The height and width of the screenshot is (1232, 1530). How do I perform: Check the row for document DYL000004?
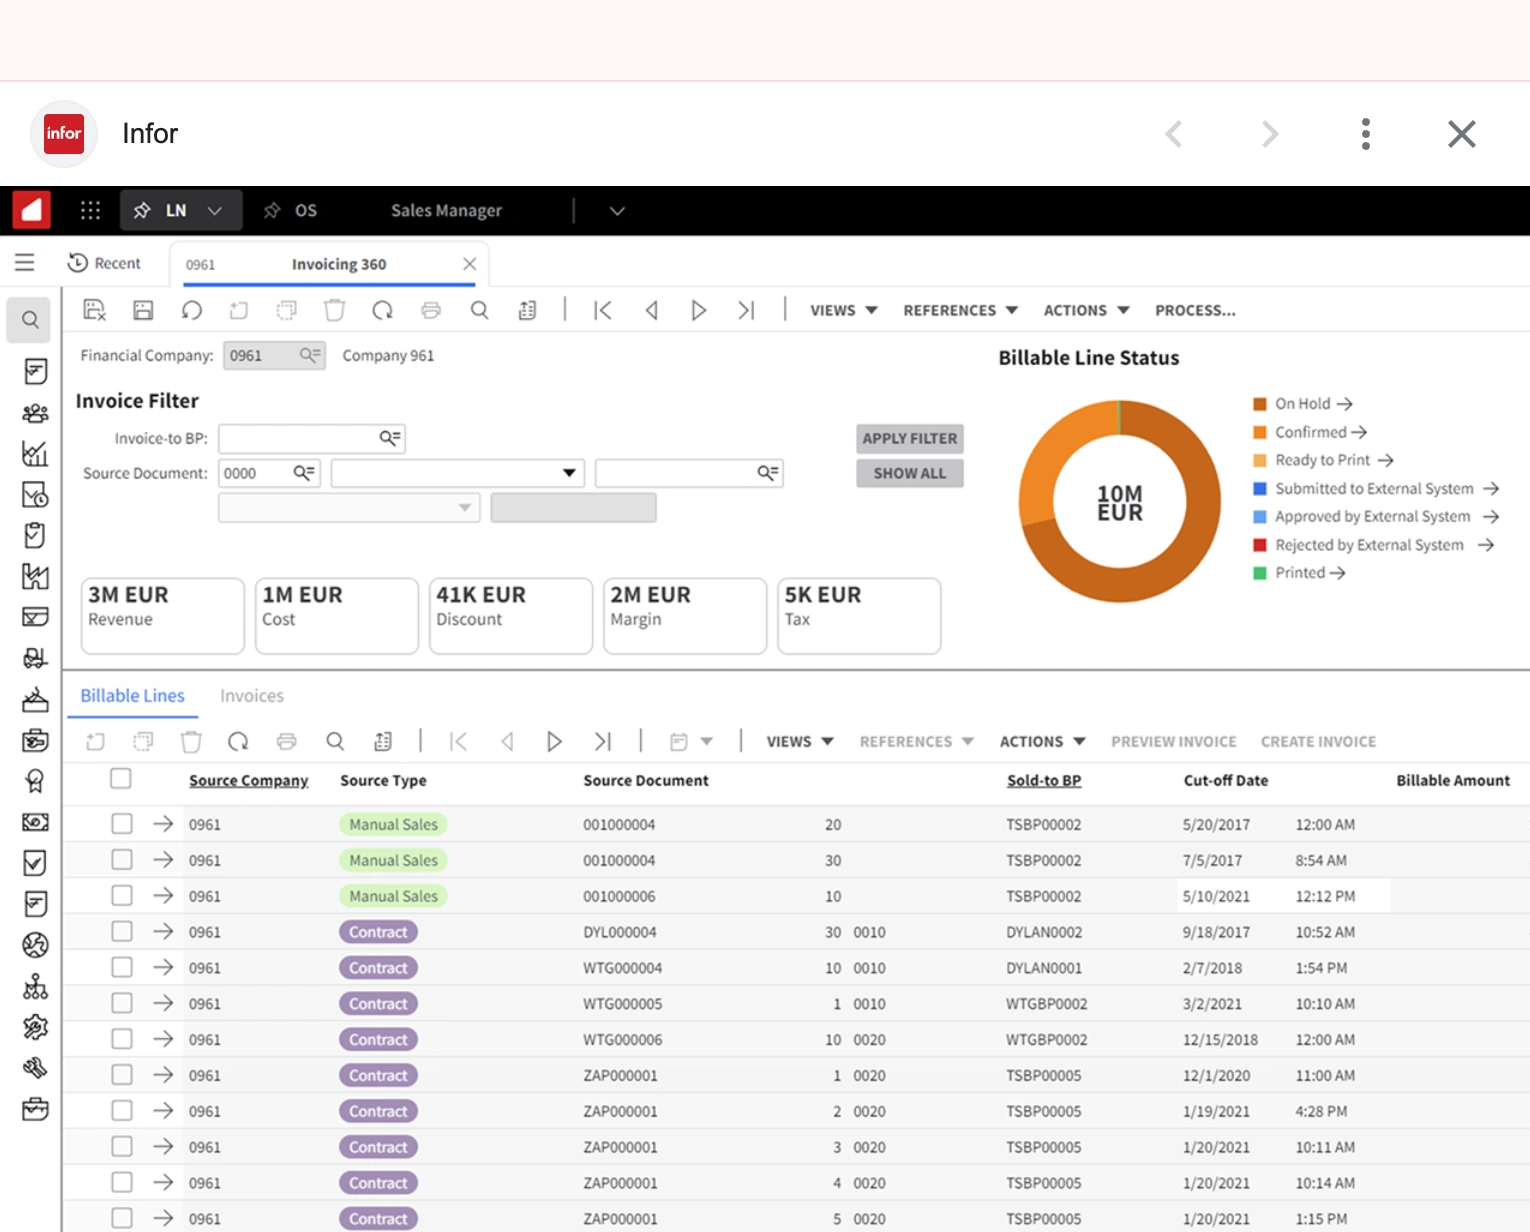click(x=122, y=931)
